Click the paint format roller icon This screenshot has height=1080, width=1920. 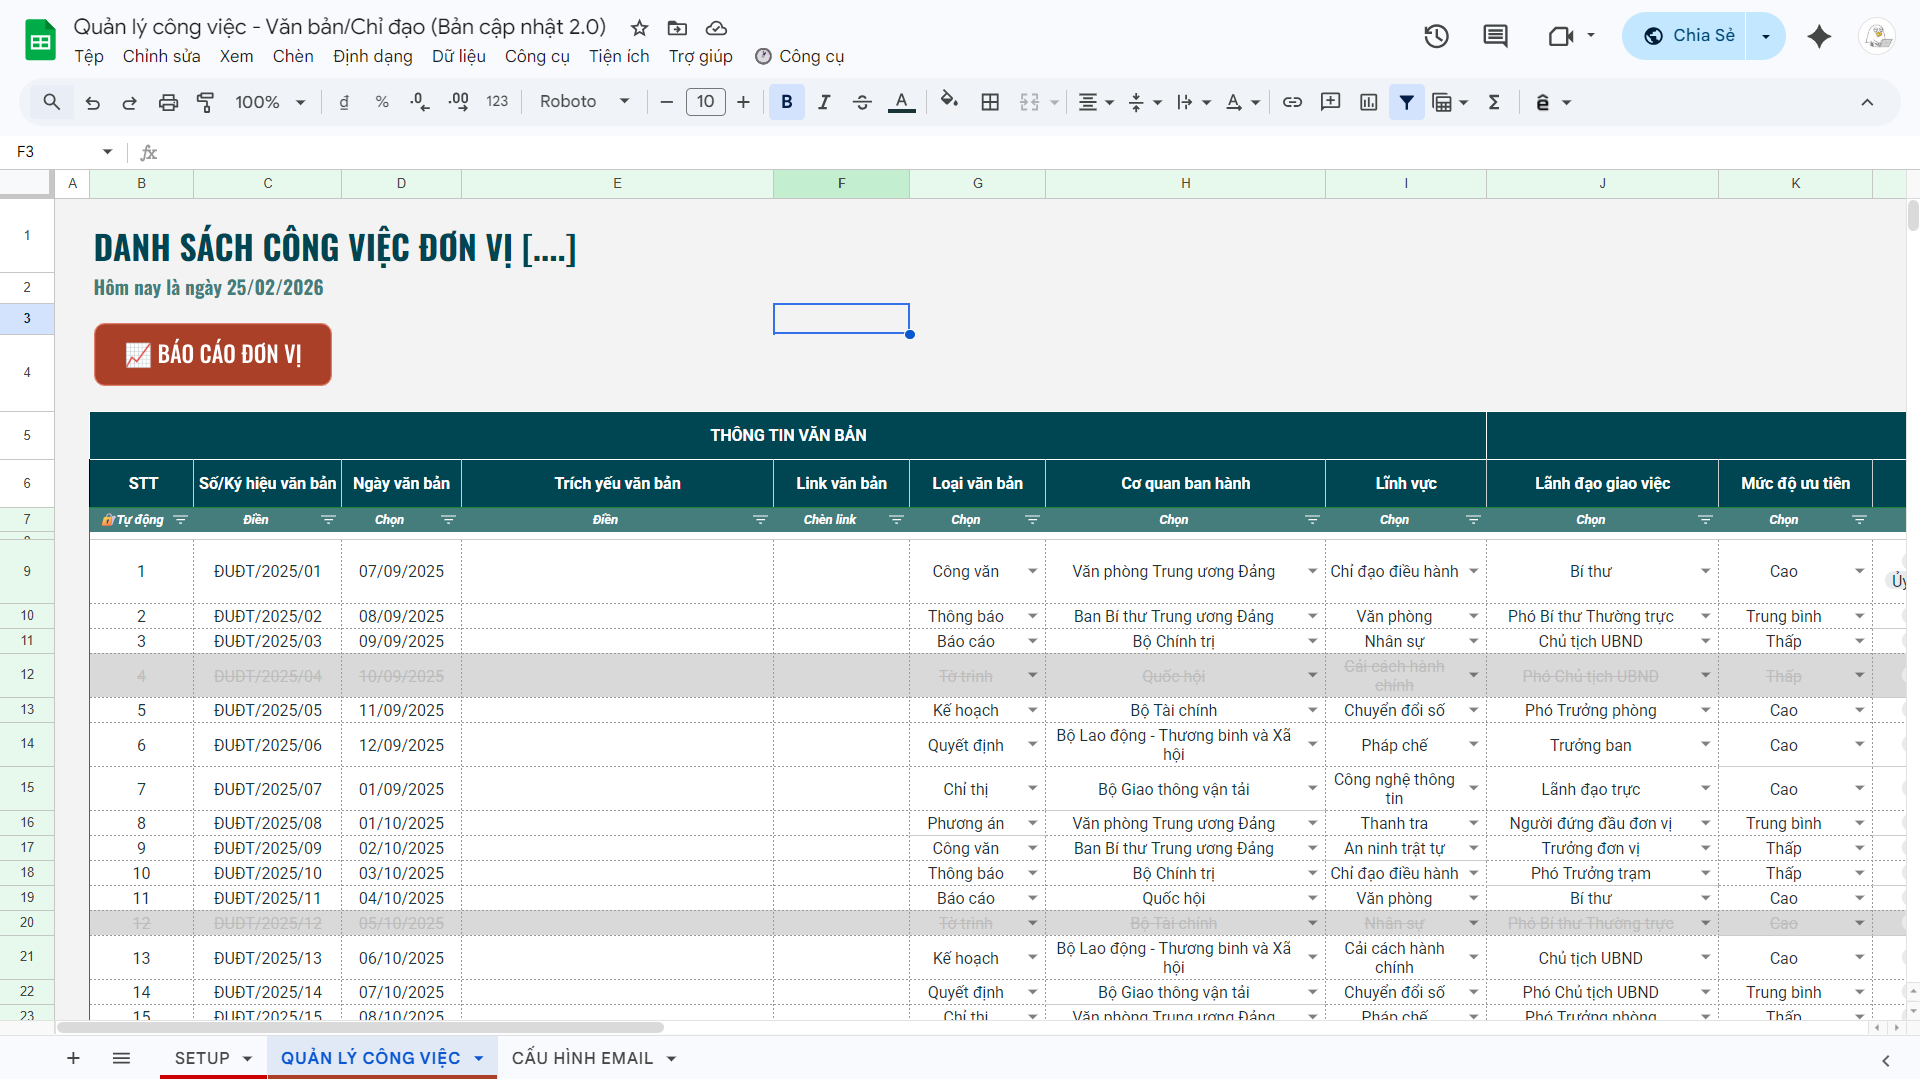coord(206,102)
